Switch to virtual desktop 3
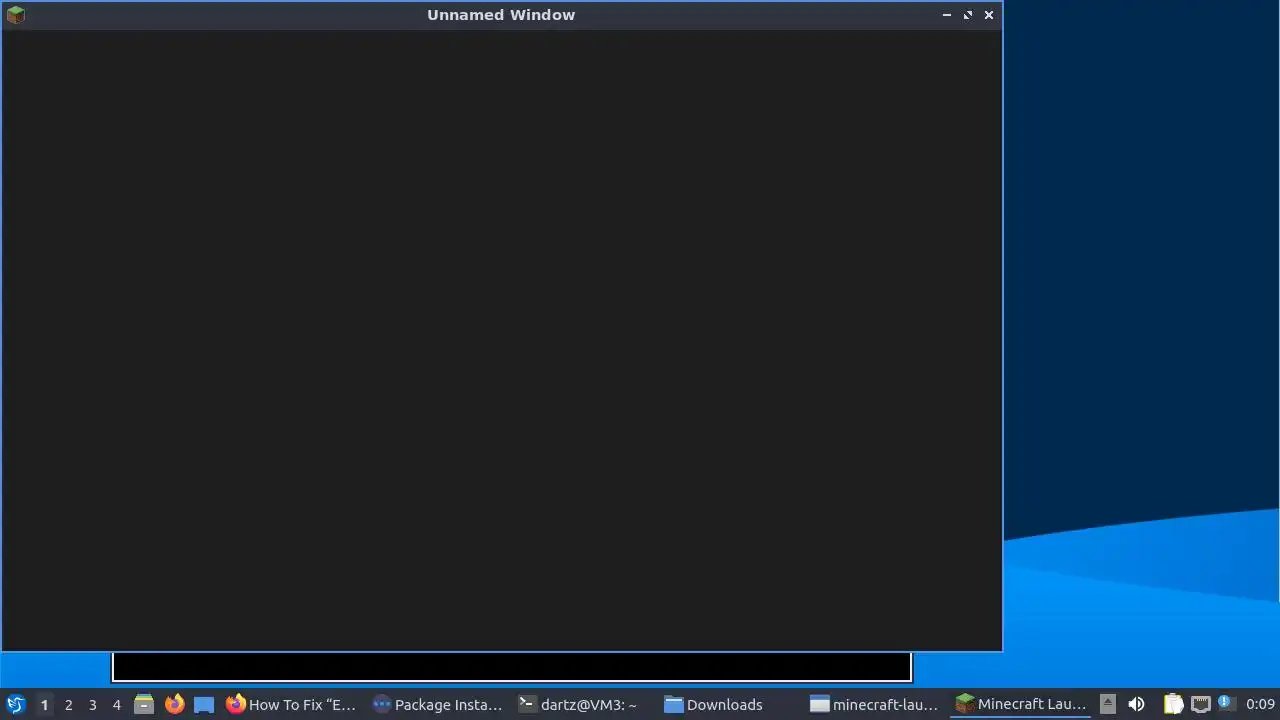The height and width of the screenshot is (720, 1280). pos(92,705)
